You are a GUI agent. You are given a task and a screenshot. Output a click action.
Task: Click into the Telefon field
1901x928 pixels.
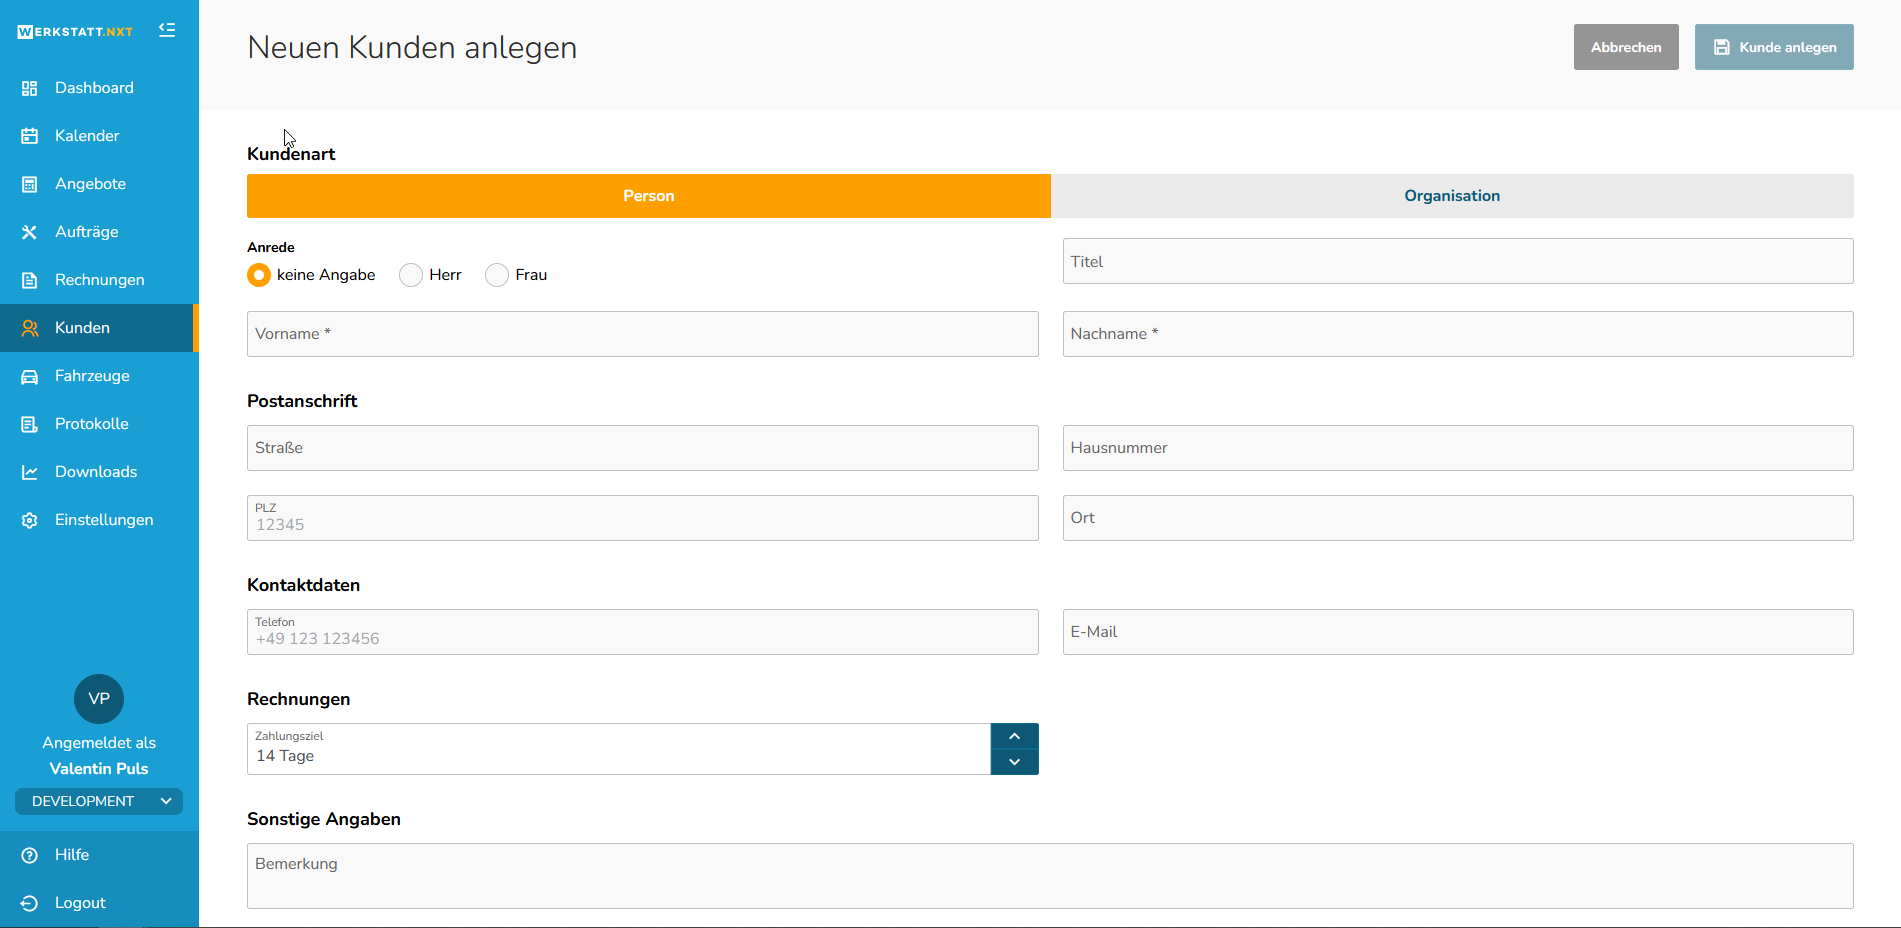pos(643,632)
